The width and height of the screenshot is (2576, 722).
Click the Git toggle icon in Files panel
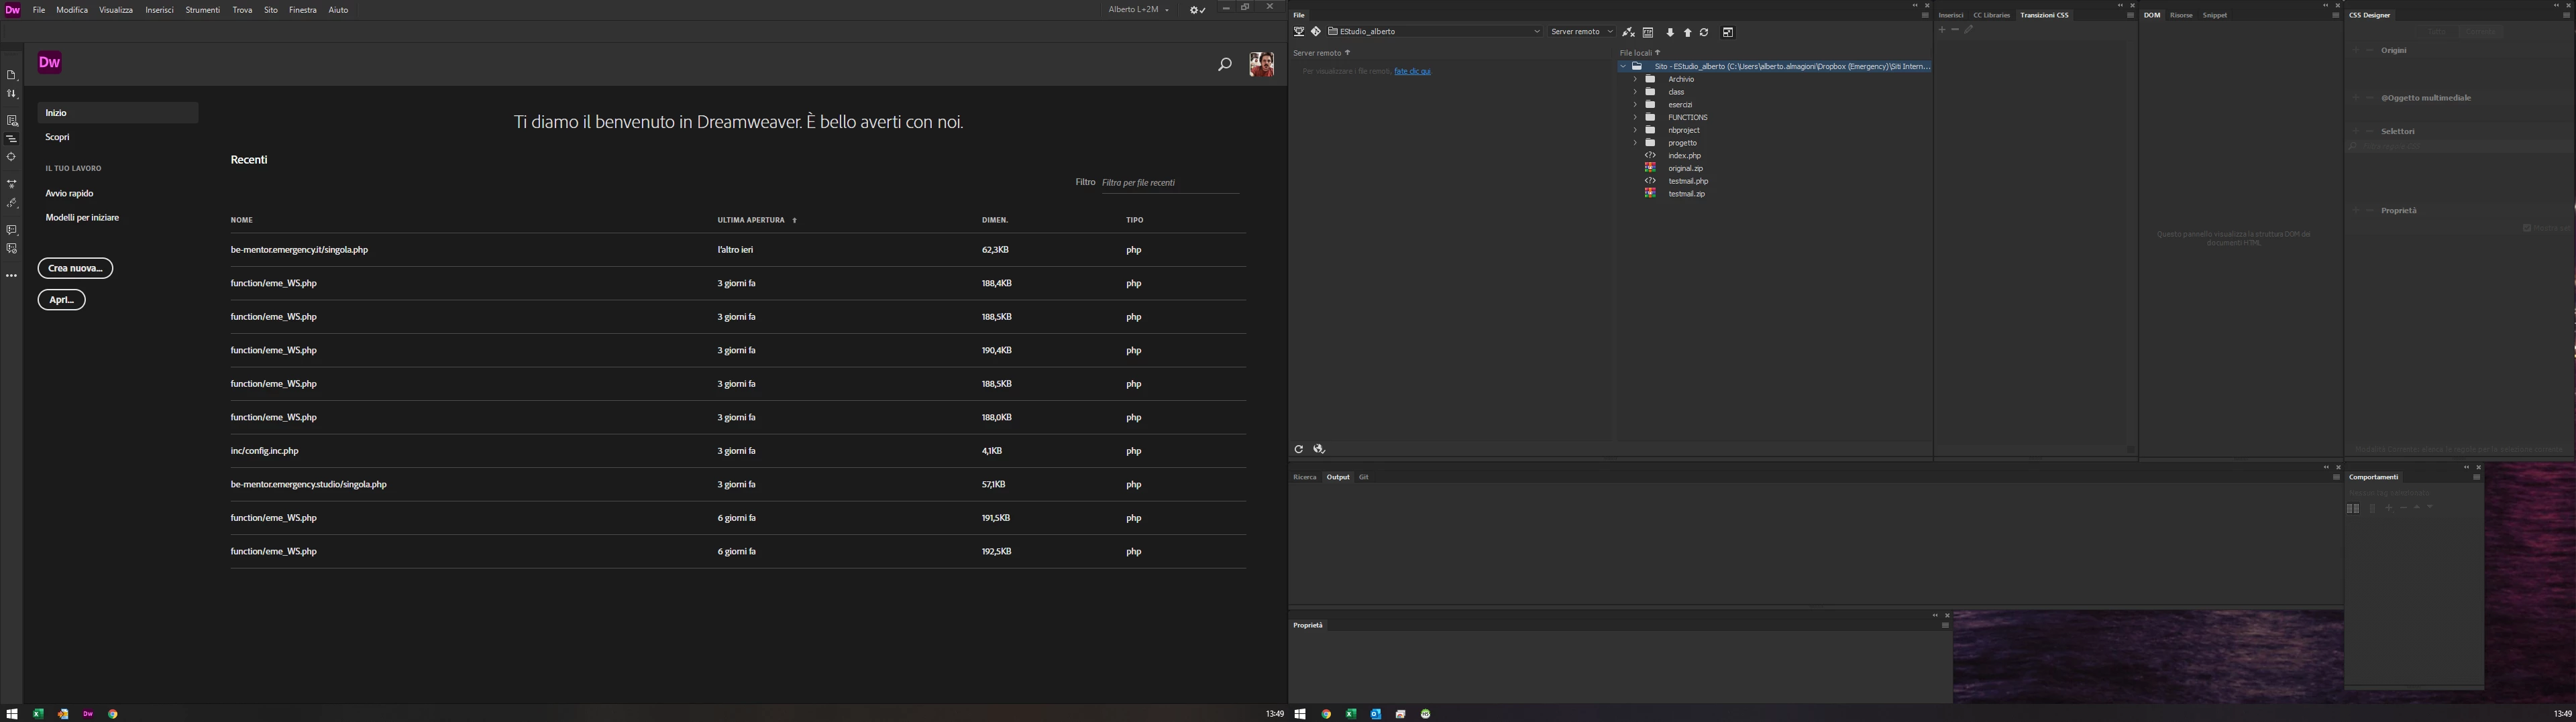[x=1316, y=32]
